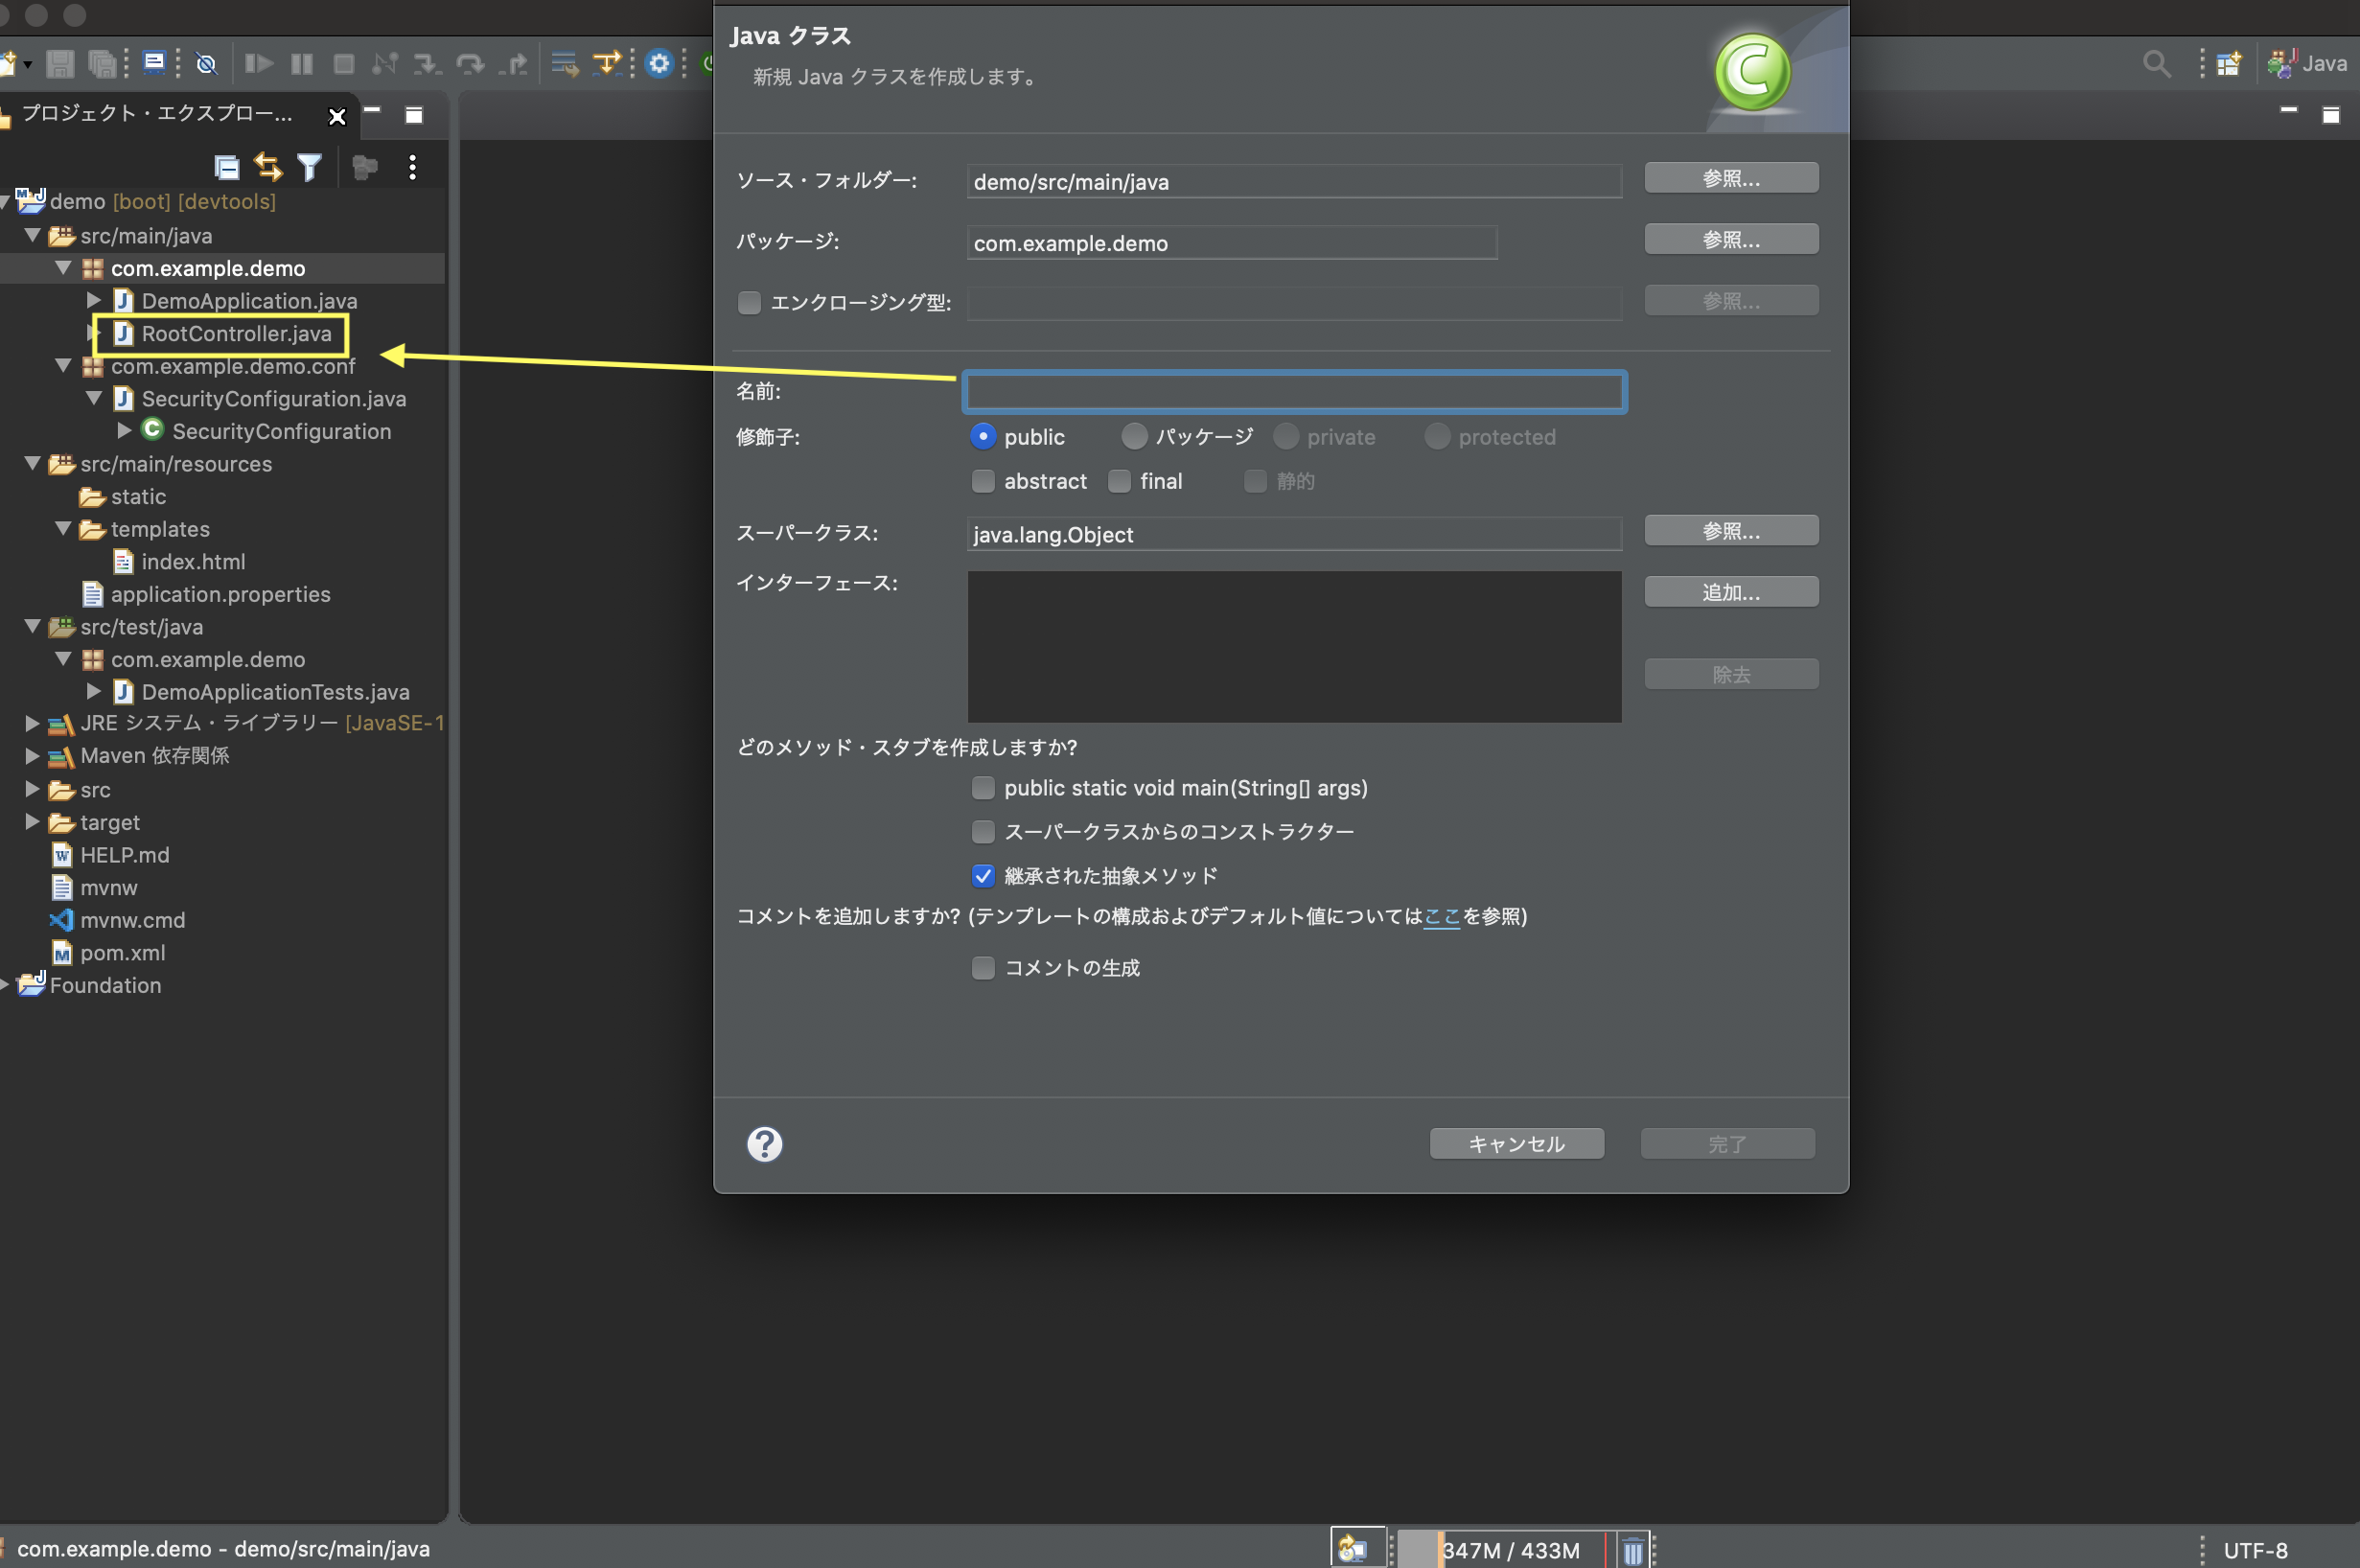Uncheck 継承された抽象メソッド checkbox
2360x1568 pixels.
(x=983, y=876)
